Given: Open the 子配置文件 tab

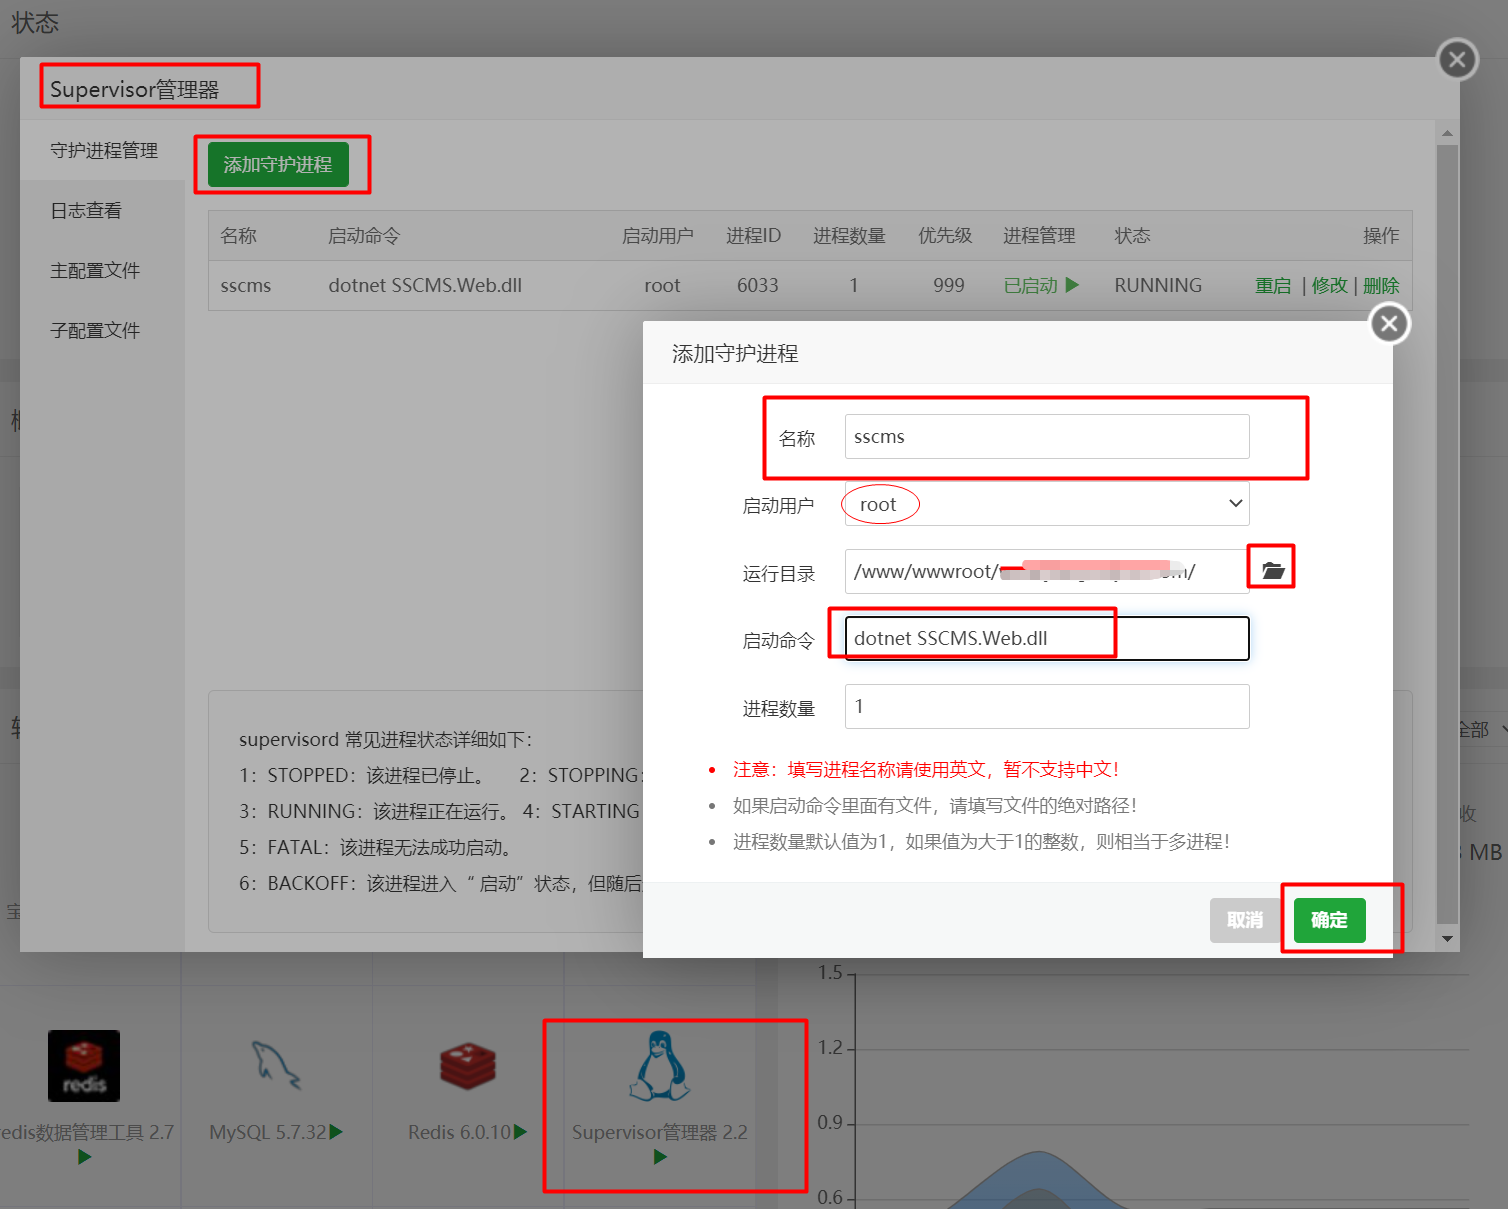Looking at the screenshot, I should click(x=95, y=330).
